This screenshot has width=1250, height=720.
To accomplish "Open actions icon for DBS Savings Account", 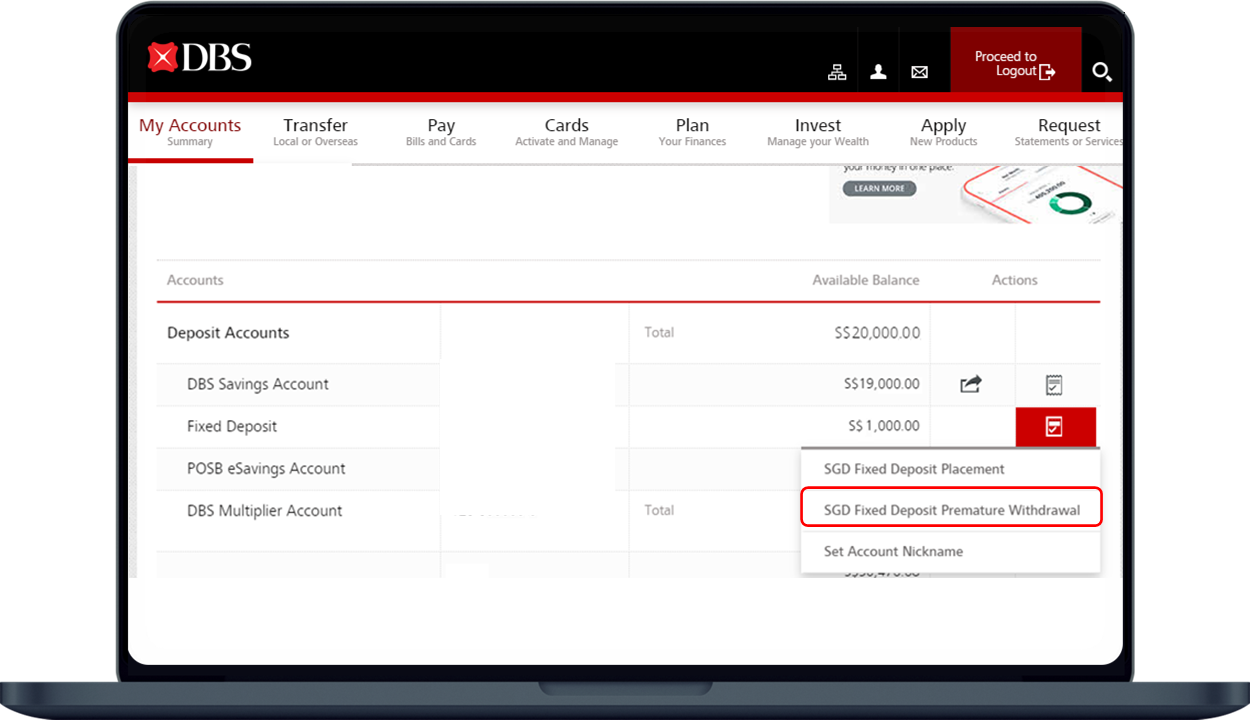I will (1054, 384).
